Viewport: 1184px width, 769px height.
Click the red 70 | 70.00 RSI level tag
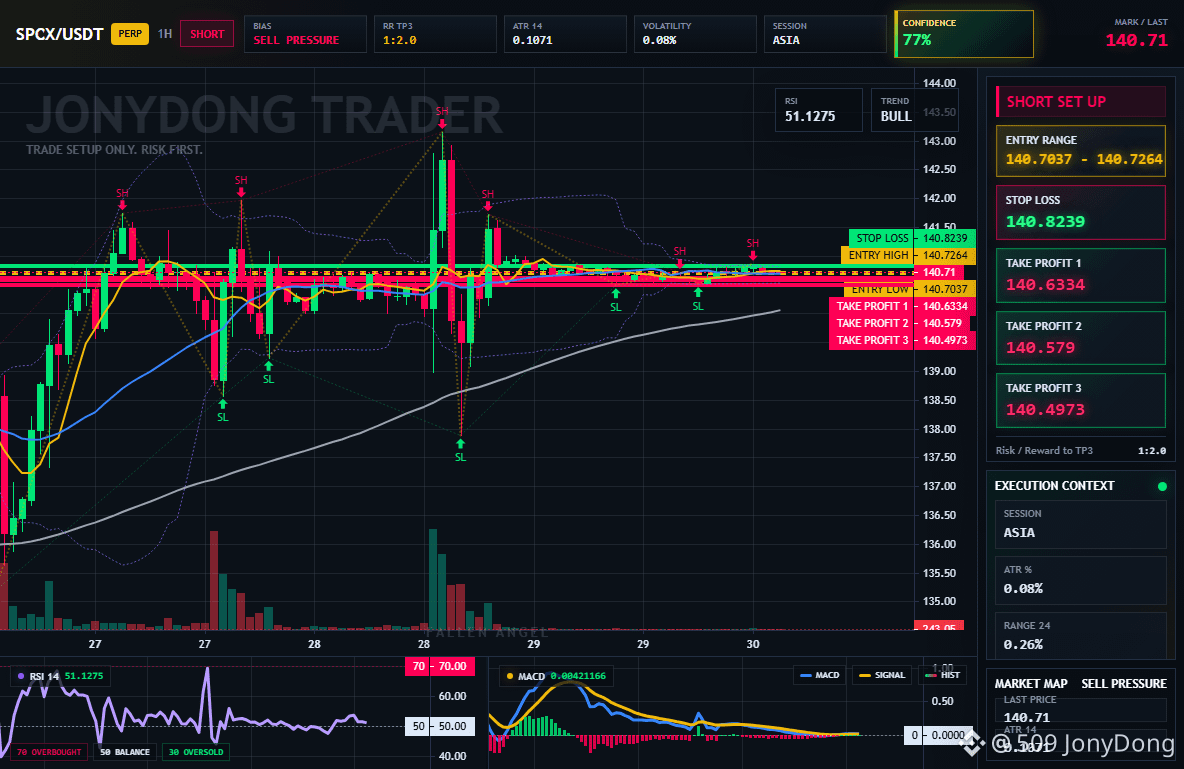point(440,666)
